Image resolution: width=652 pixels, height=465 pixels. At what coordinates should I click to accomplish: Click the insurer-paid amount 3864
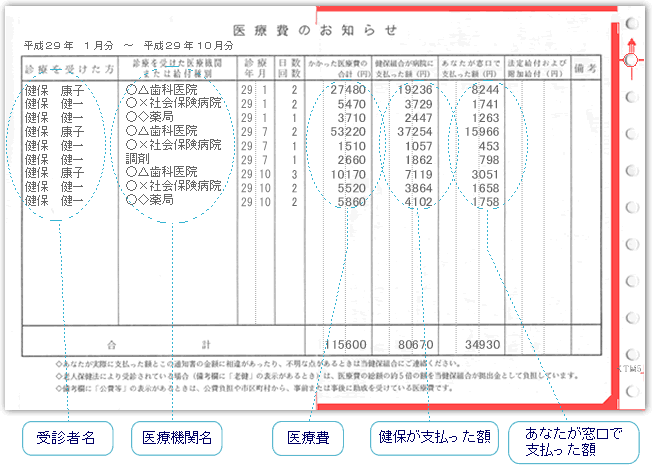[418, 188]
